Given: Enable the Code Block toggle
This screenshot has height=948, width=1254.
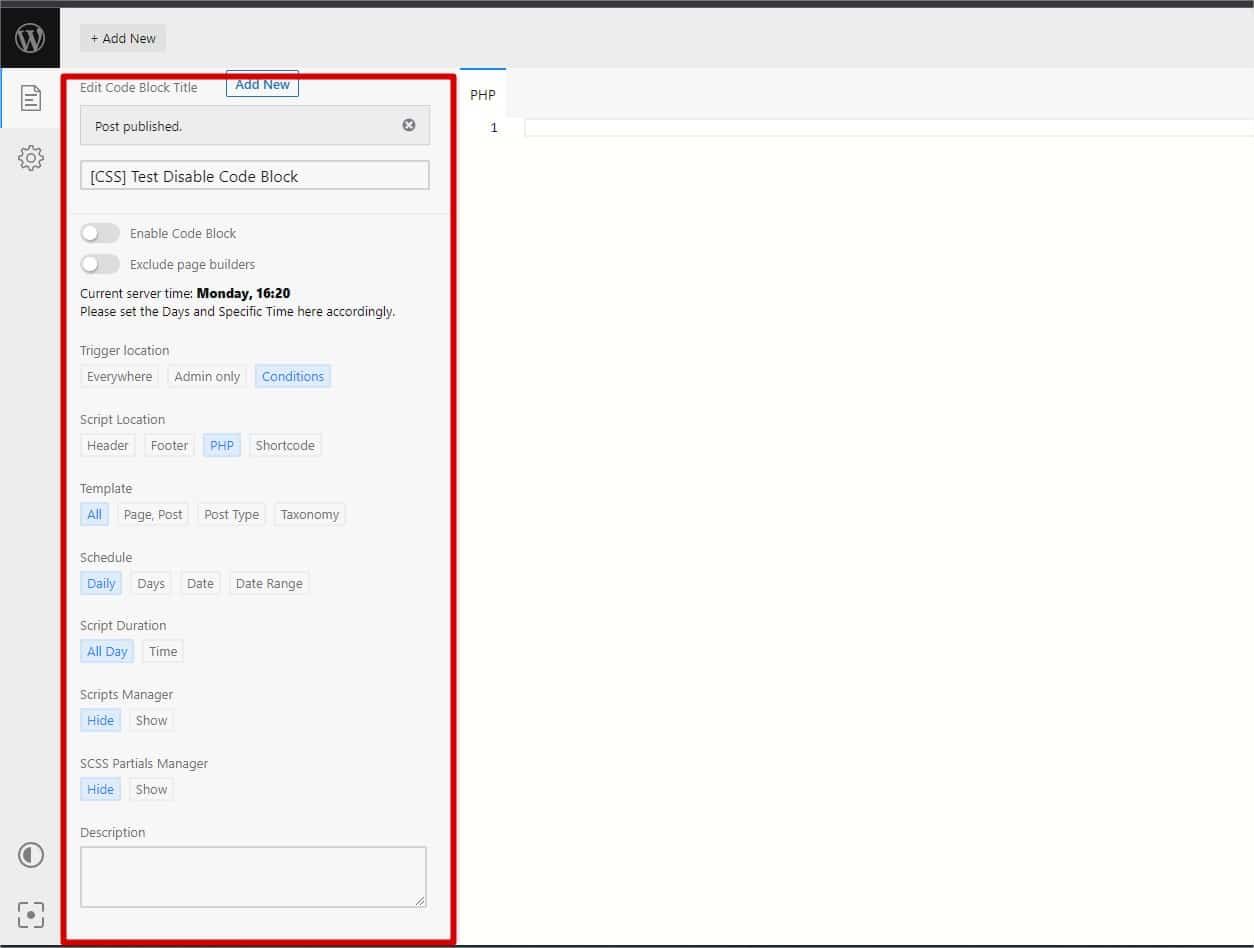Looking at the screenshot, I should coord(100,233).
